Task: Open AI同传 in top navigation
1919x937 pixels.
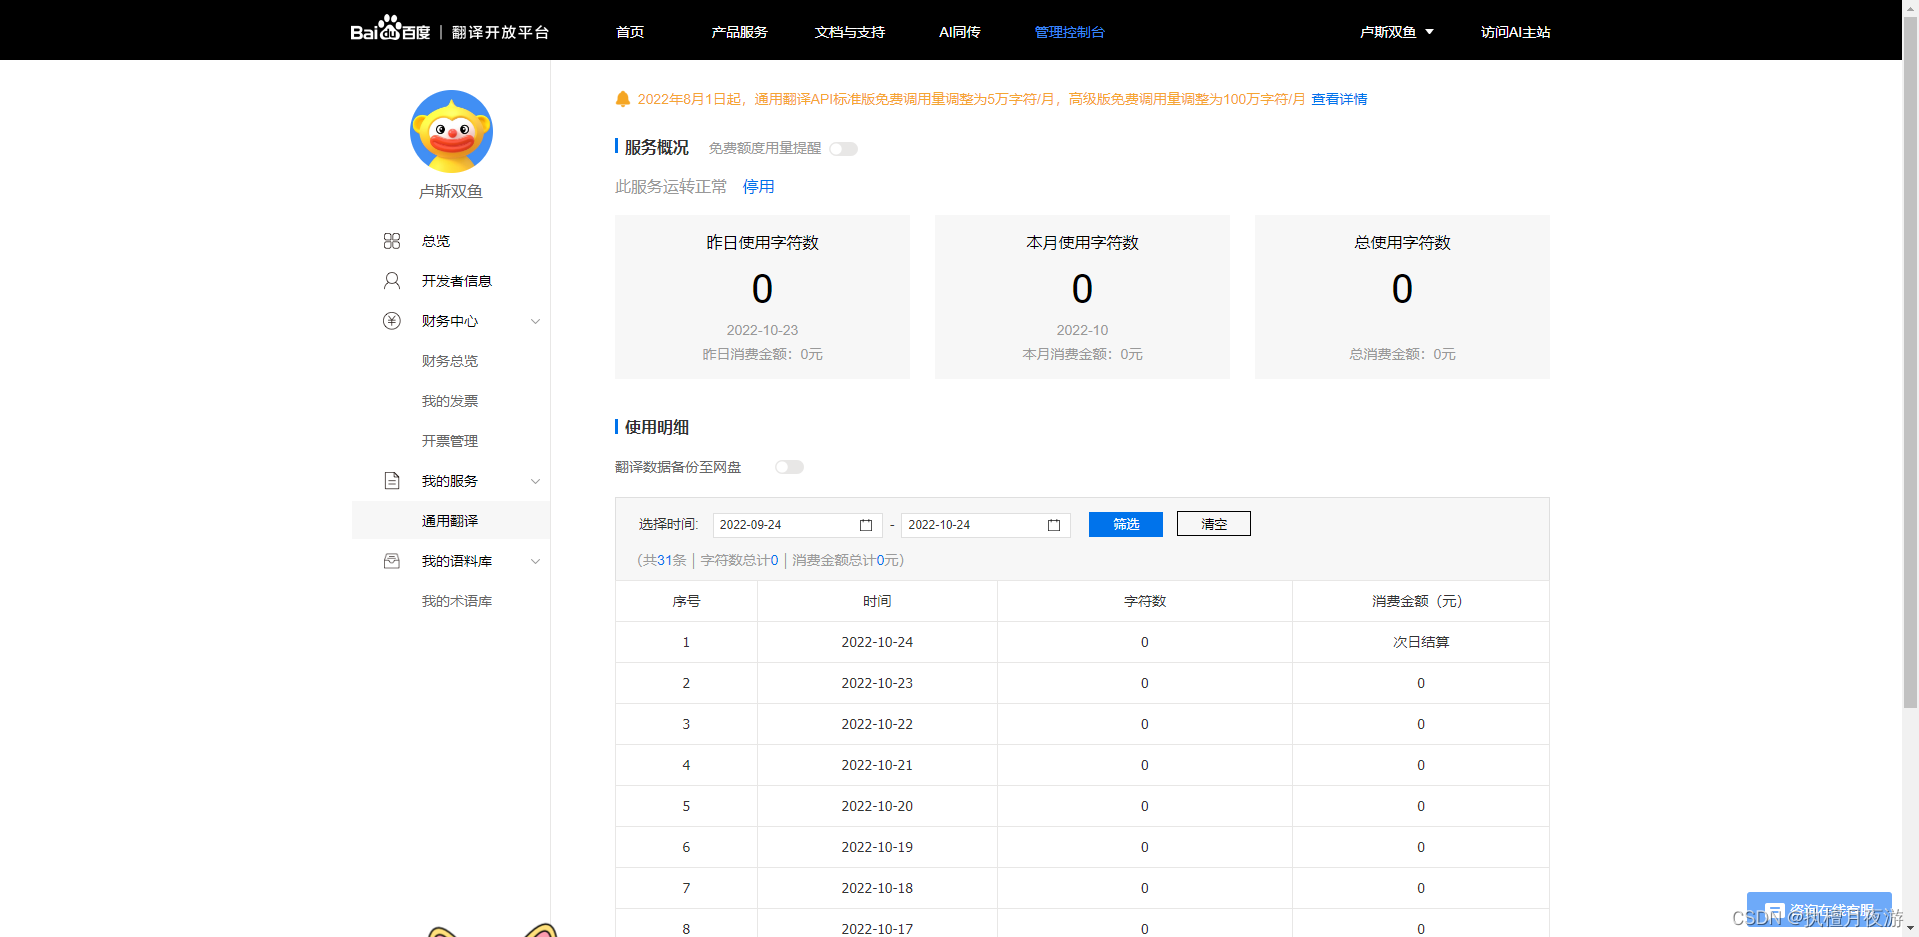Action: point(959,32)
